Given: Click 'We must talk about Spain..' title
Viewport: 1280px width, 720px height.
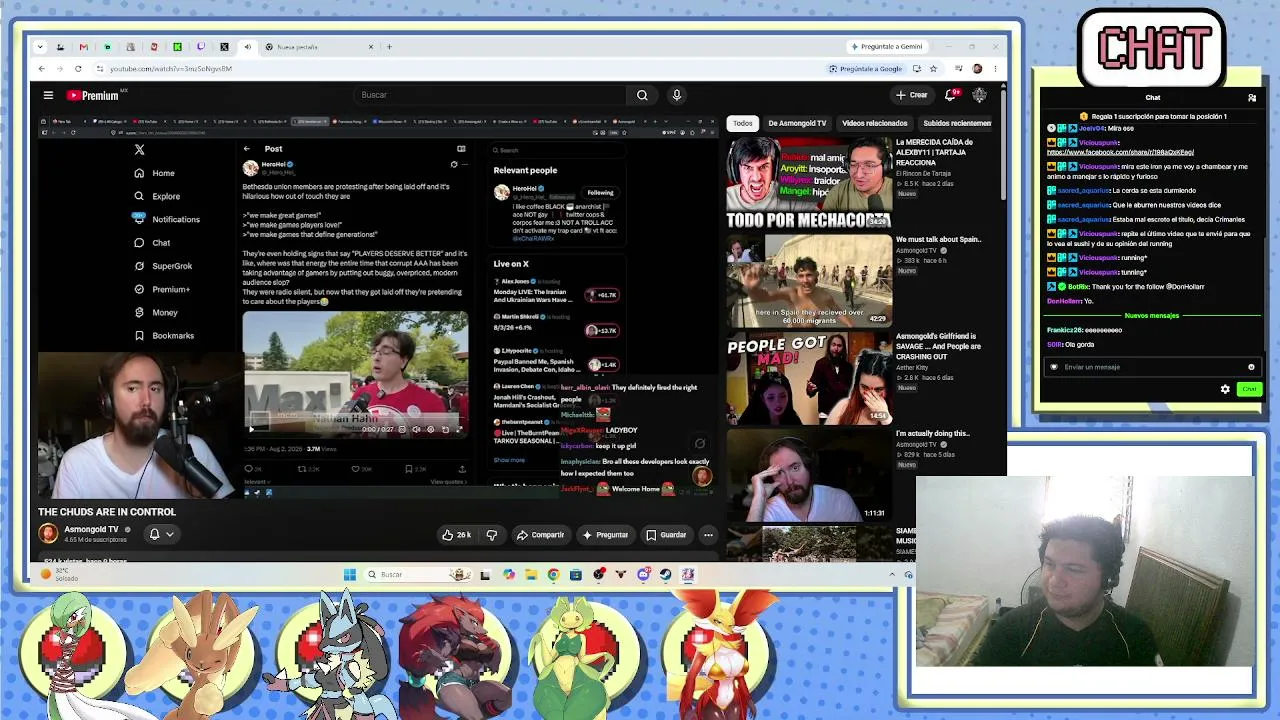Looking at the screenshot, I should [939, 240].
